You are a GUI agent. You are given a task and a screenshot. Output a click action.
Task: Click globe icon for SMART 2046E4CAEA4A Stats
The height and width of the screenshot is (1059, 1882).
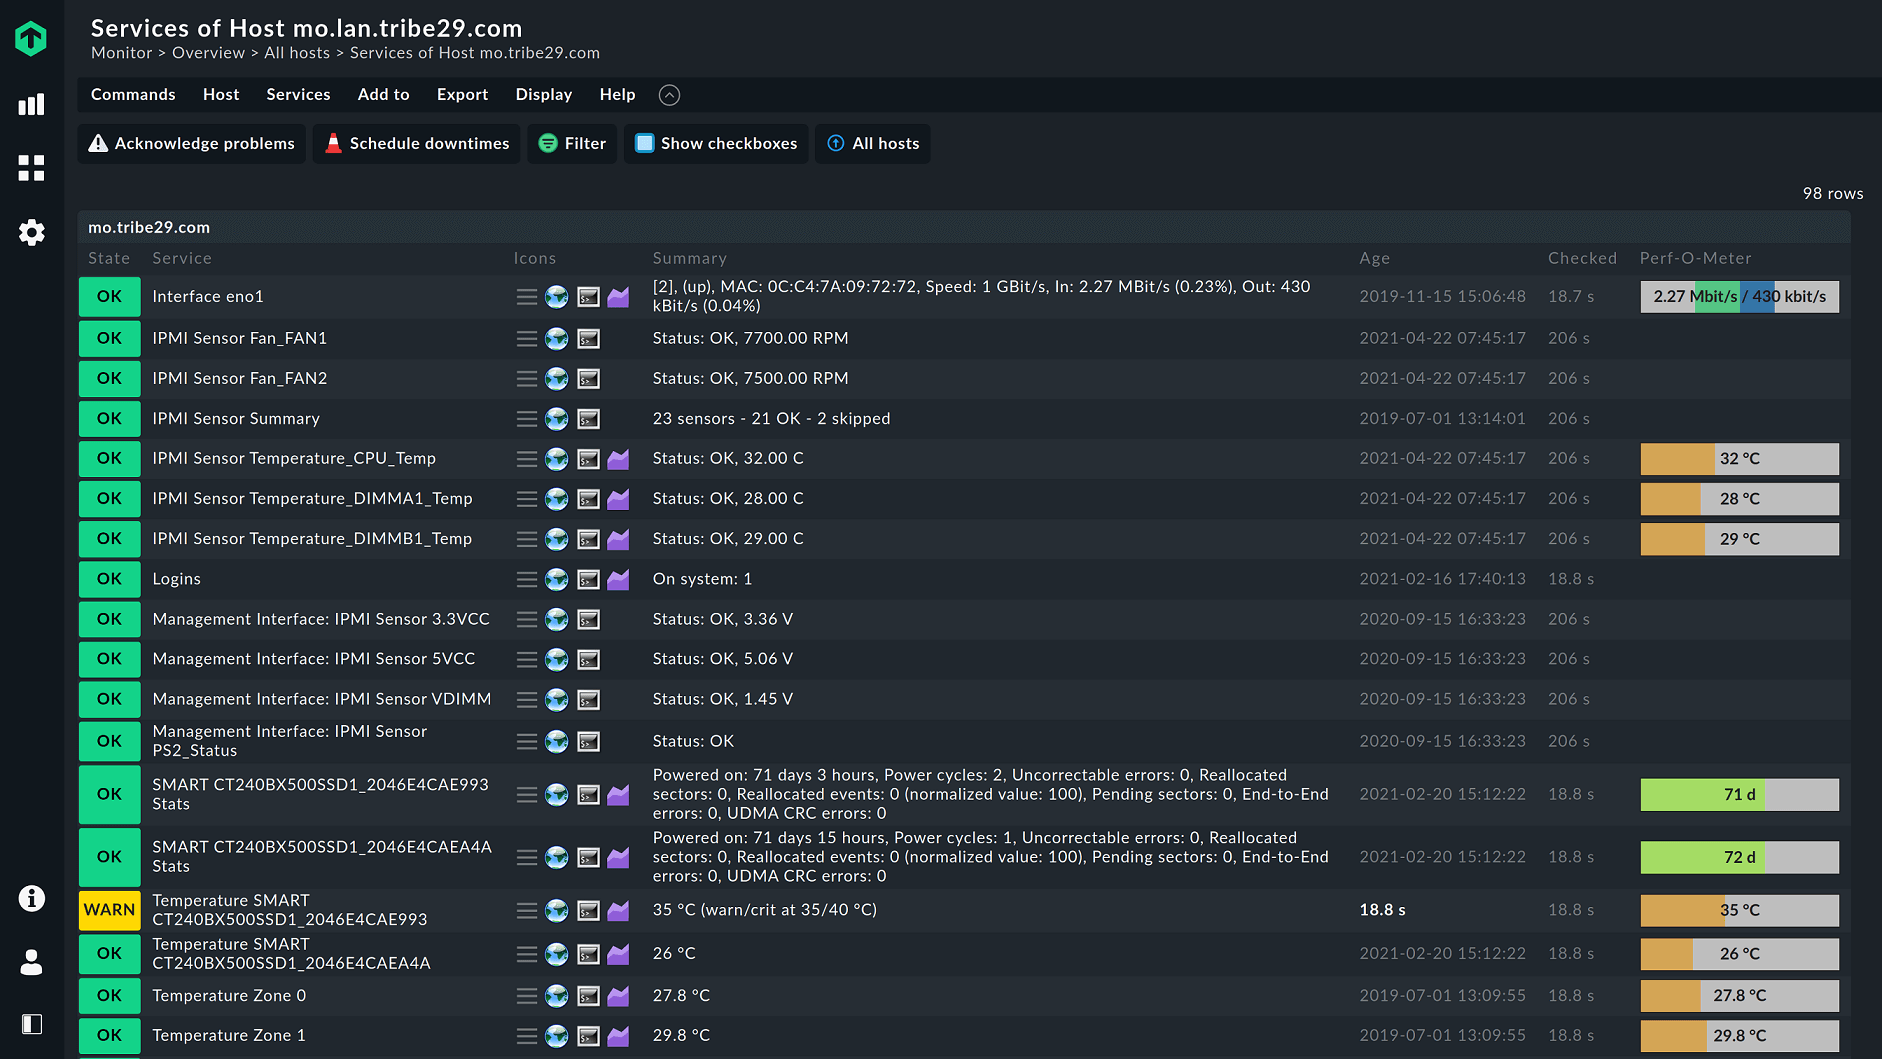pyautogui.click(x=557, y=857)
